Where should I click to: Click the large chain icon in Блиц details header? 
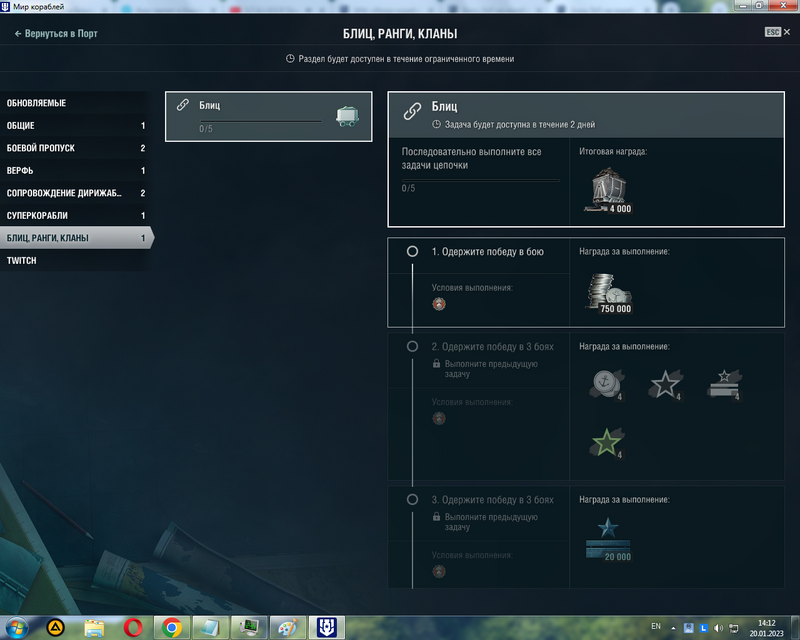pyautogui.click(x=412, y=111)
